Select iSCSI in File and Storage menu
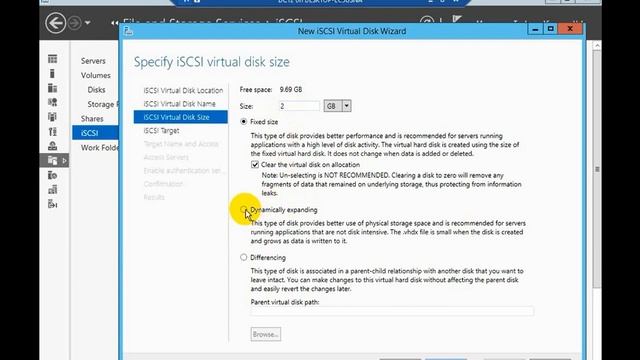 [96, 133]
